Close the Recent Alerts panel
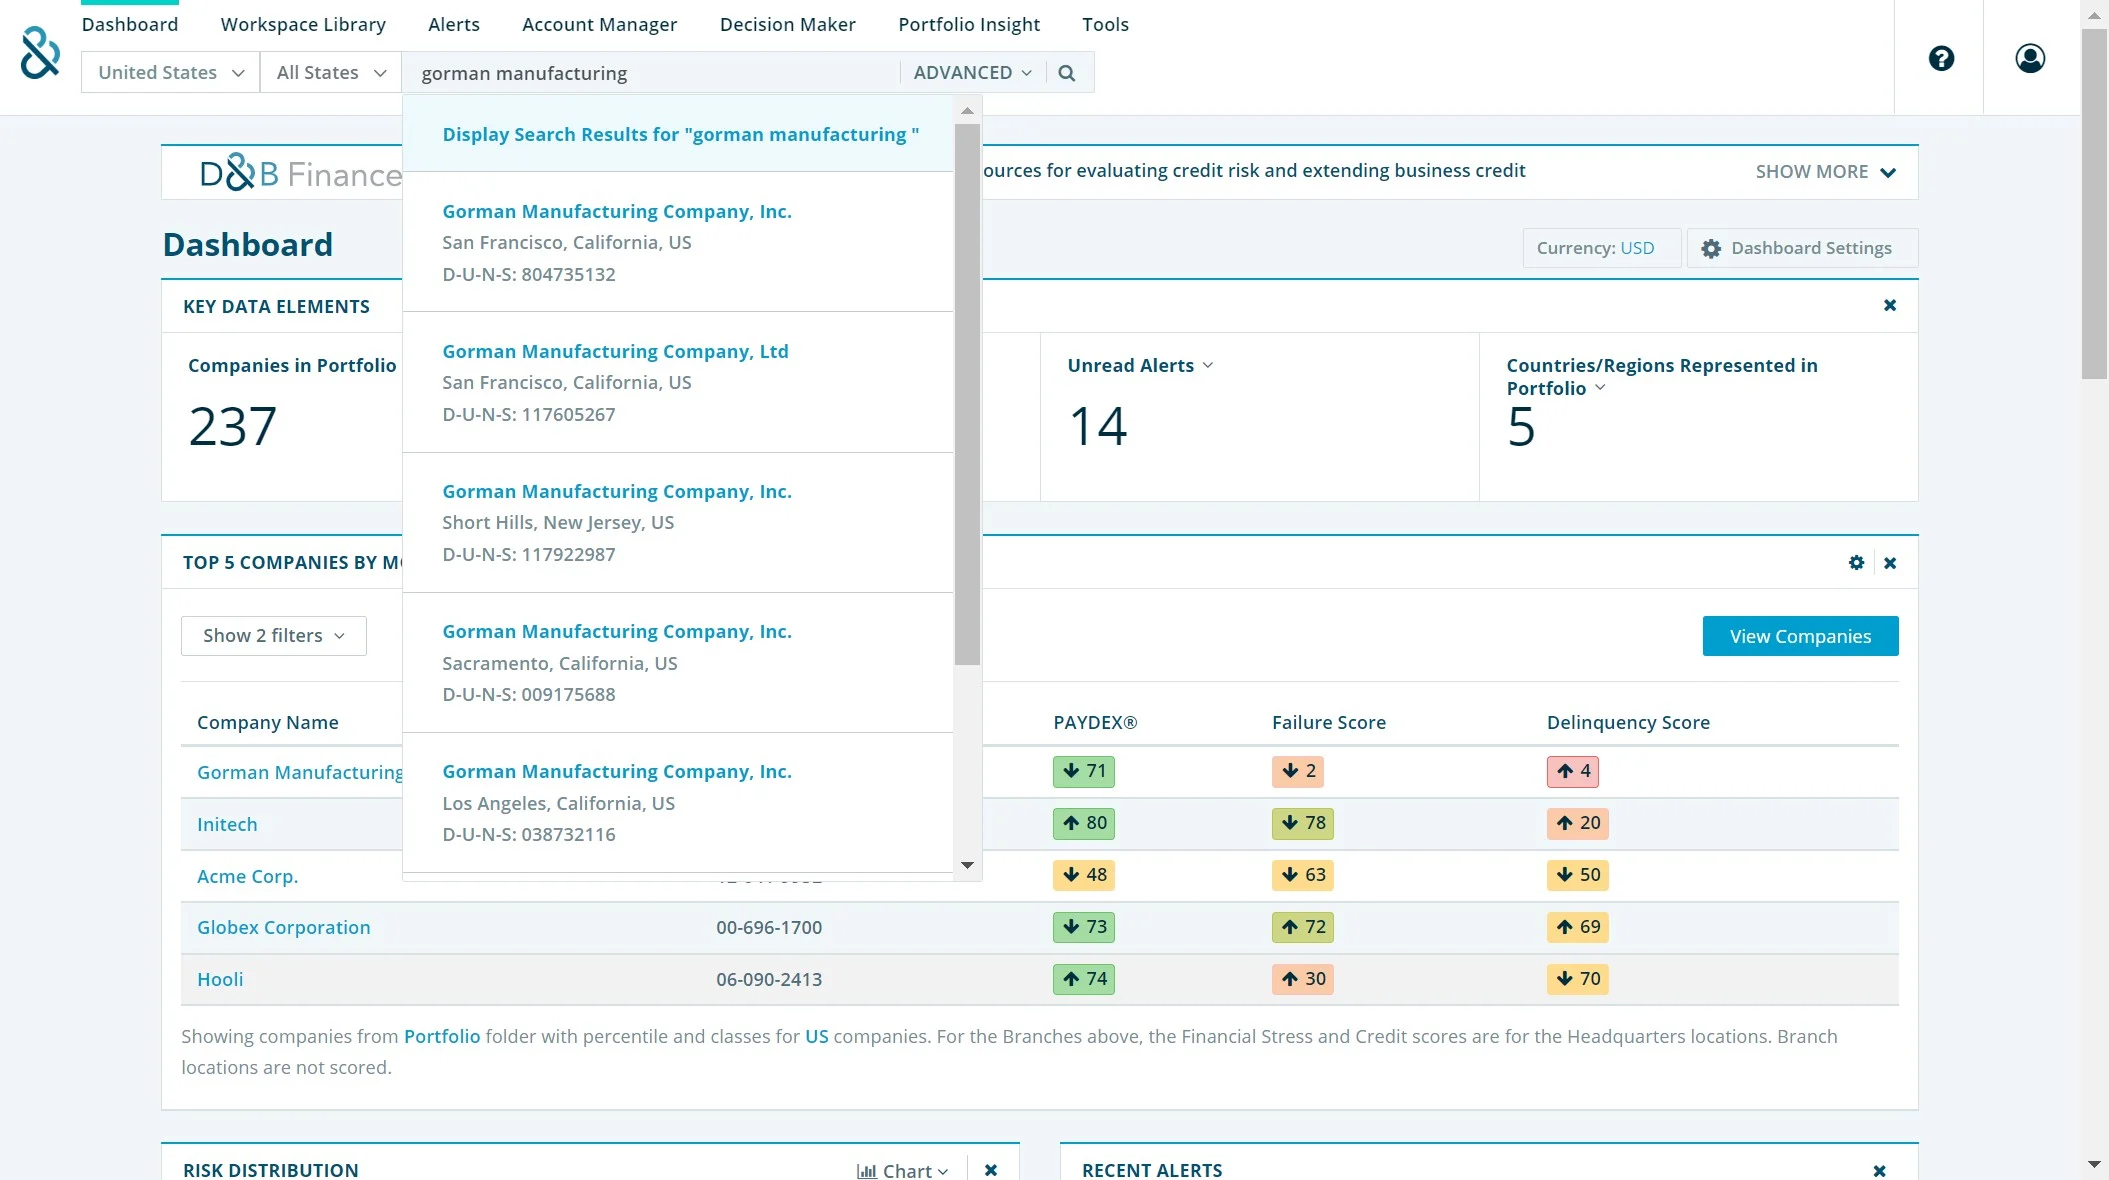2109x1180 pixels. pos(1879,1170)
